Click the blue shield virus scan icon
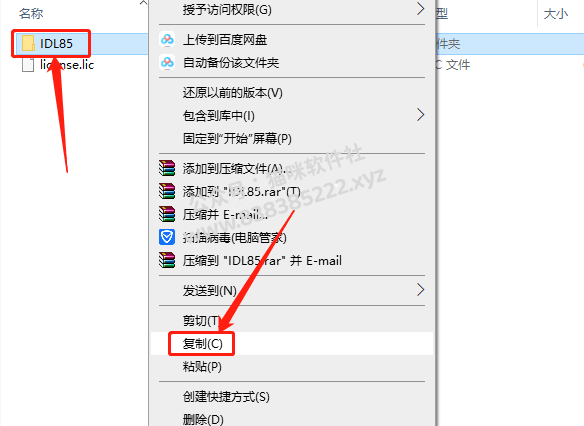 click(x=167, y=237)
